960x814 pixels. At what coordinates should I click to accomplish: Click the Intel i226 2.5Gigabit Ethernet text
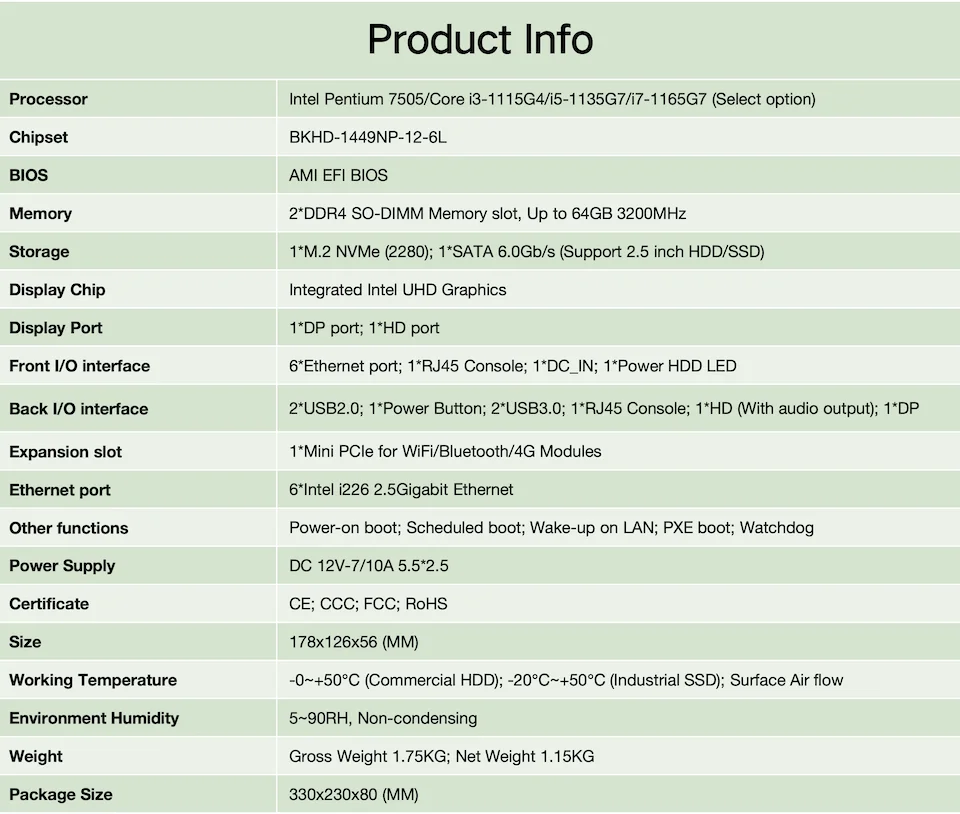click(x=401, y=489)
